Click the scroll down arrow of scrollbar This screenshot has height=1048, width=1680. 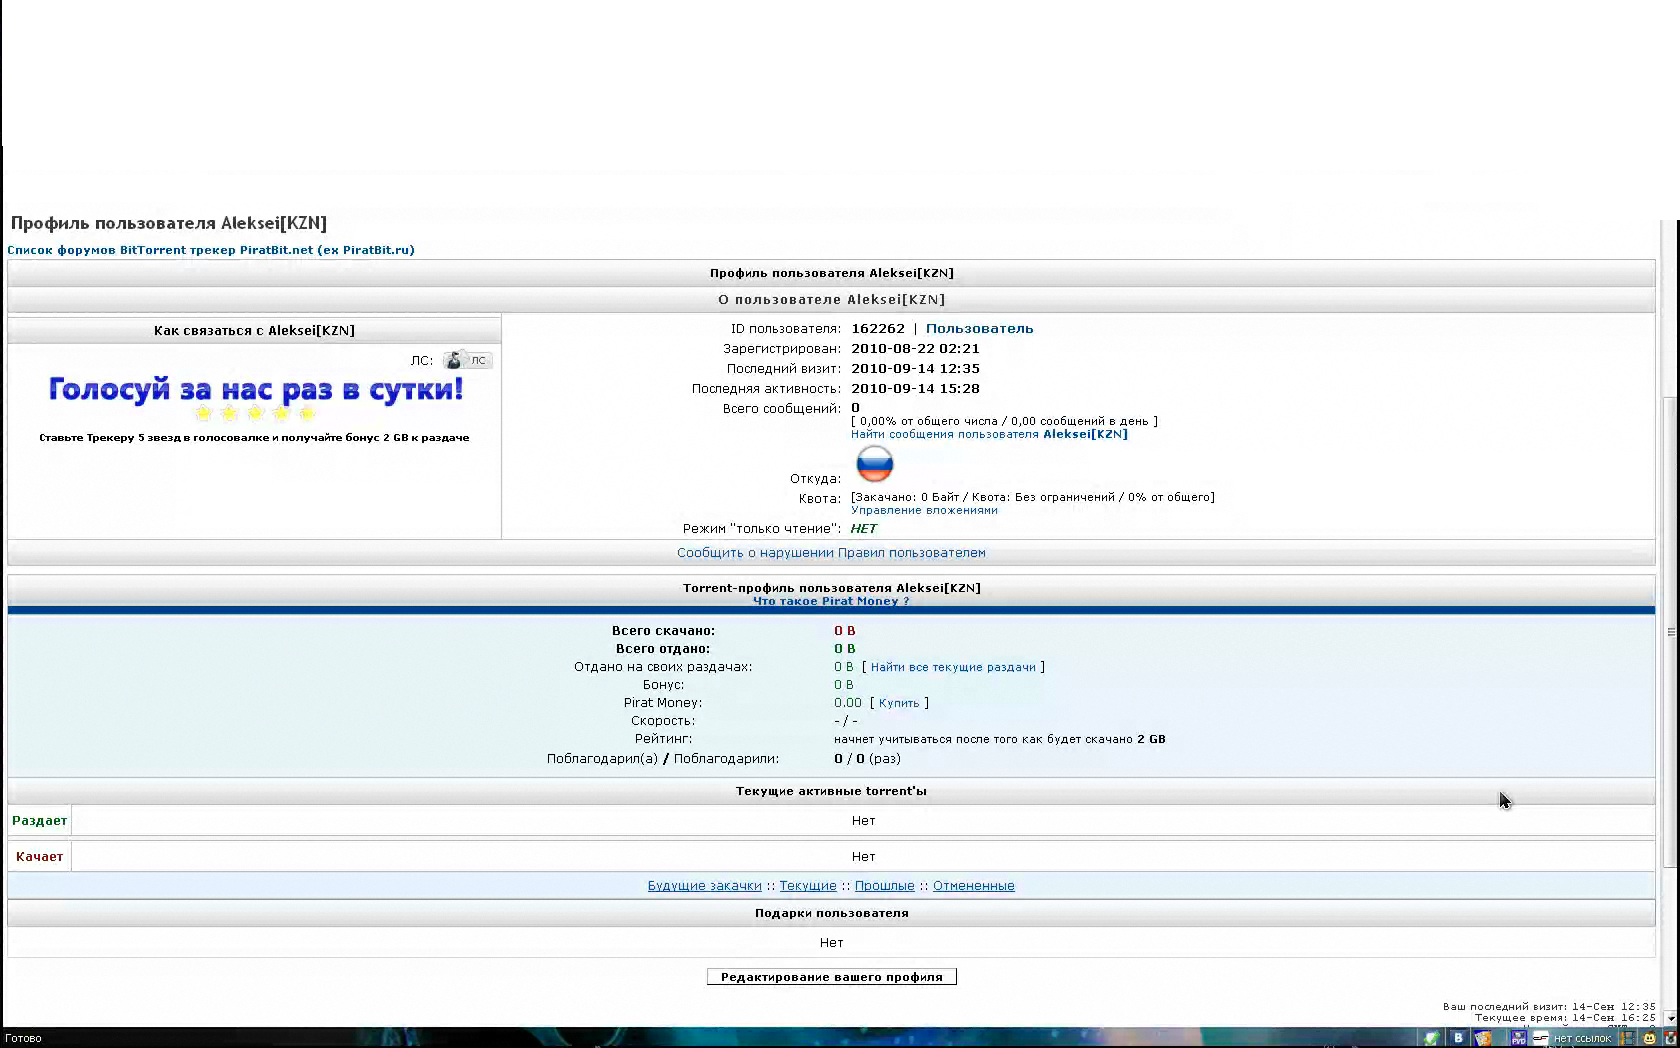click(x=1671, y=1017)
